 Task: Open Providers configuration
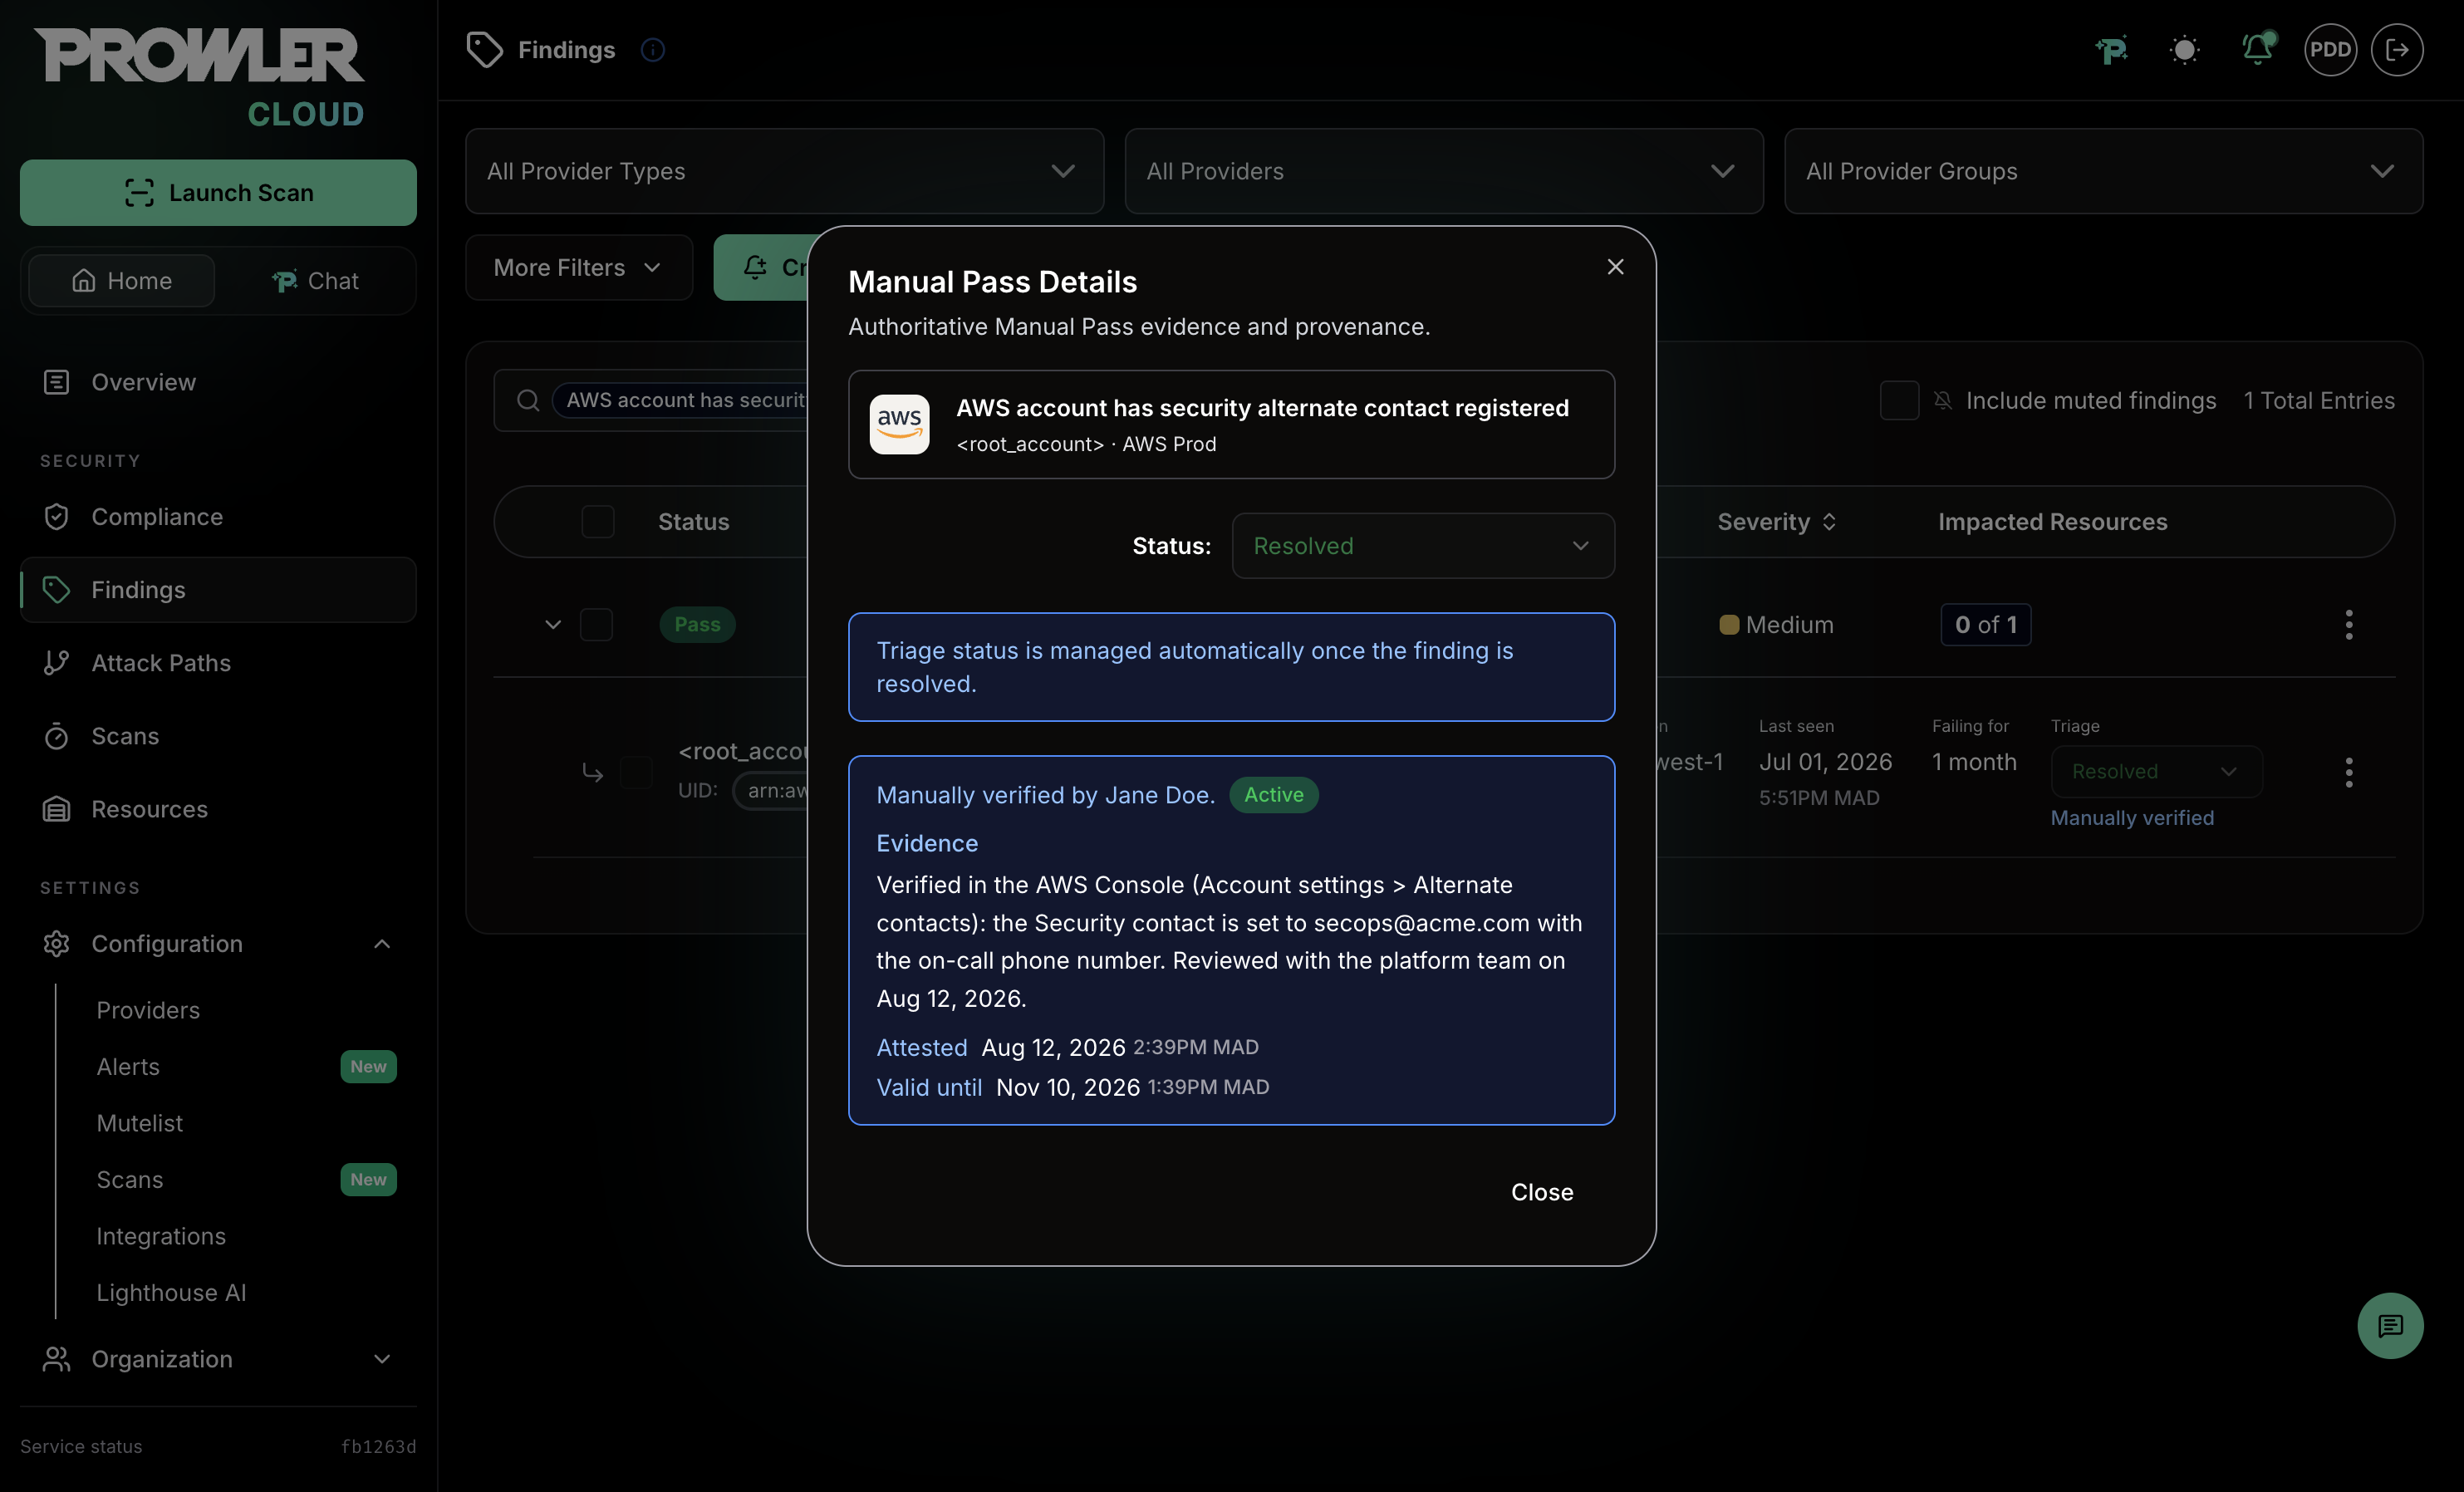(148, 1010)
